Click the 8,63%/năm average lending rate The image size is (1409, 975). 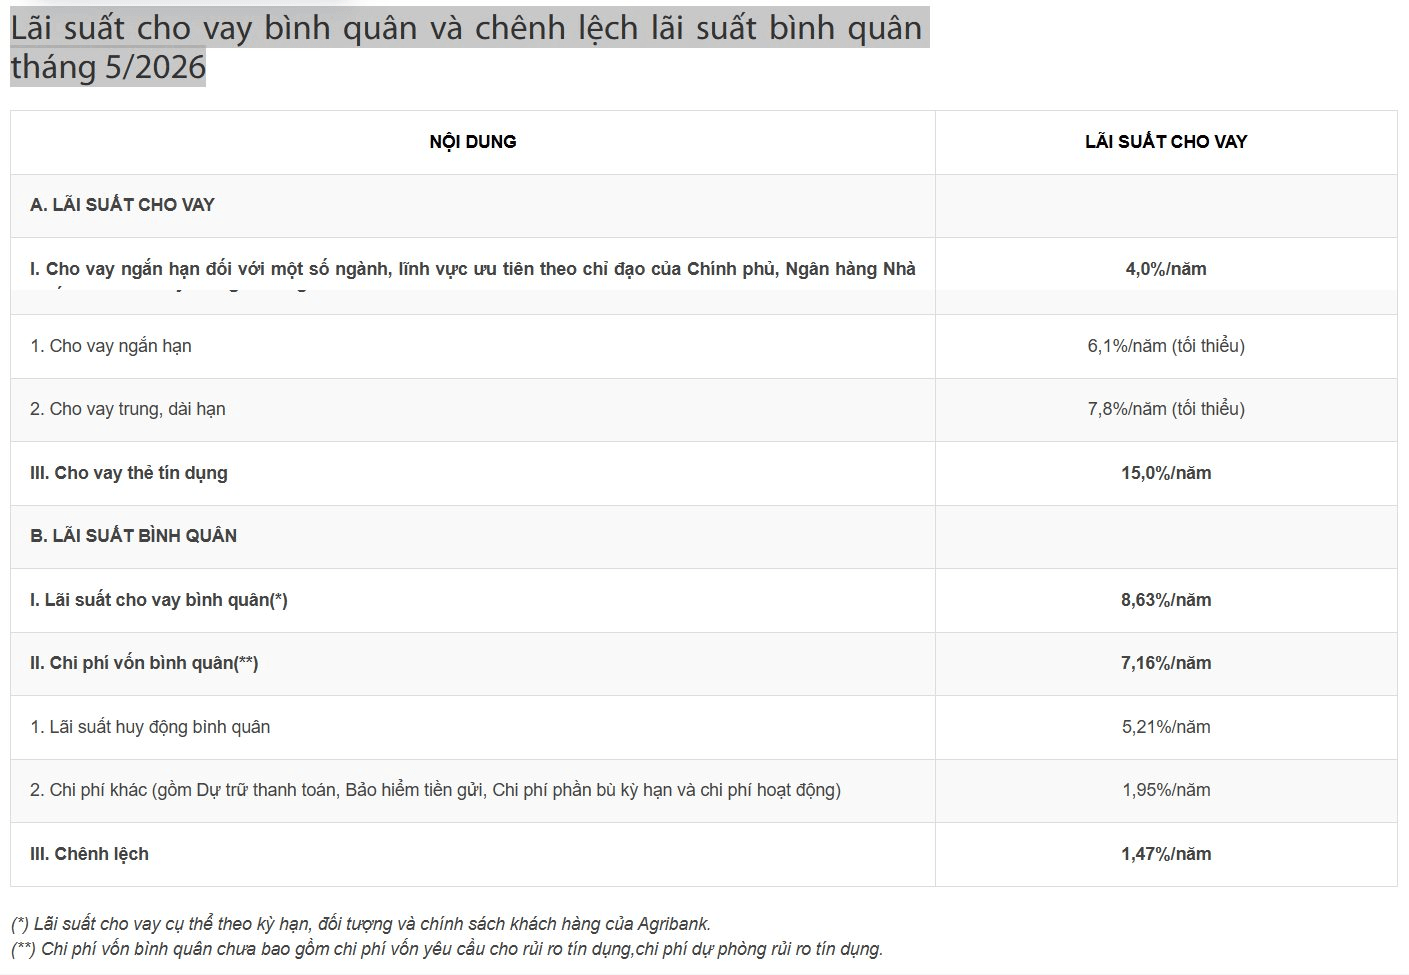pyautogui.click(x=1166, y=600)
